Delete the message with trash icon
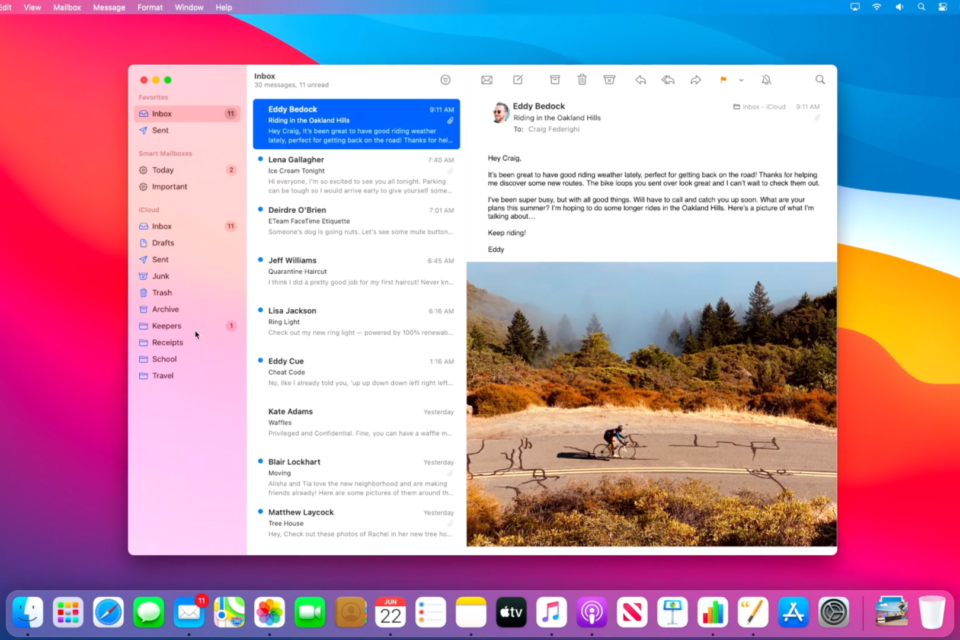The height and width of the screenshot is (640, 960). coord(582,80)
